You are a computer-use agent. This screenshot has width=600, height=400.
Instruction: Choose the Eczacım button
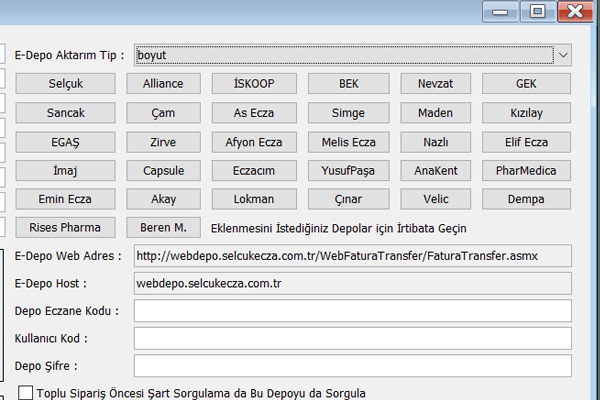tap(254, 170)
